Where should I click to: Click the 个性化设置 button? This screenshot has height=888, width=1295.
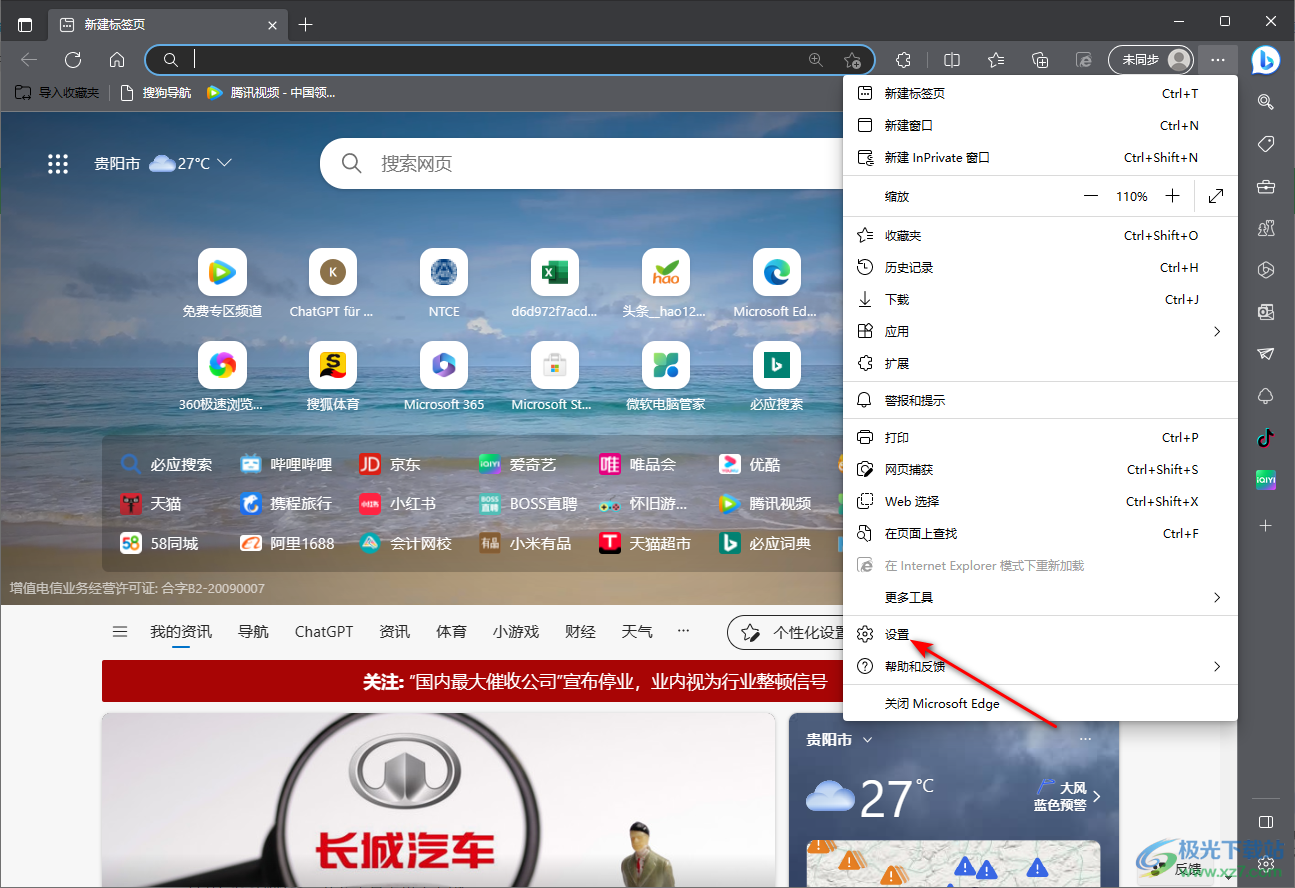click(x=787, y=632)
